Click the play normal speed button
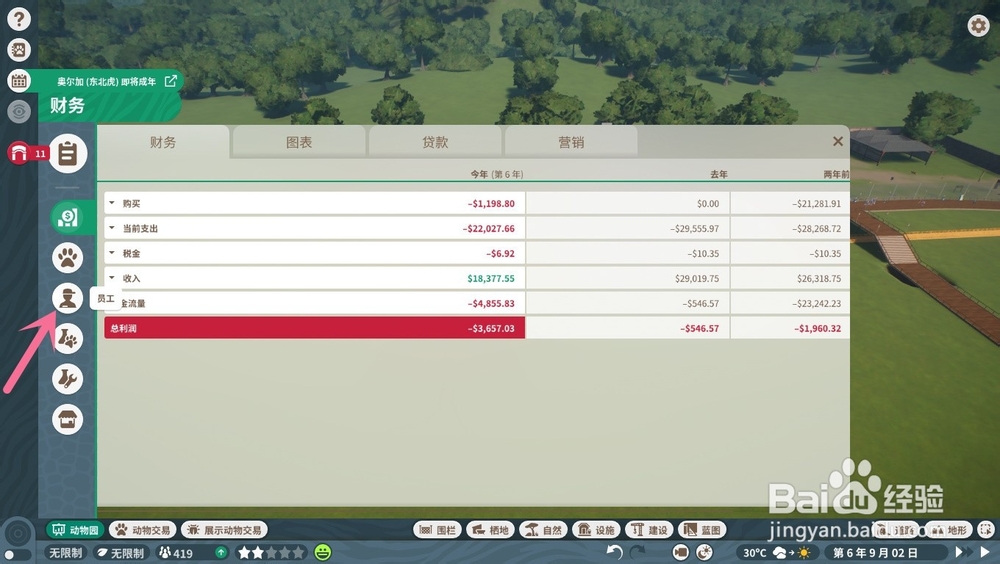 tap(985, 552)
